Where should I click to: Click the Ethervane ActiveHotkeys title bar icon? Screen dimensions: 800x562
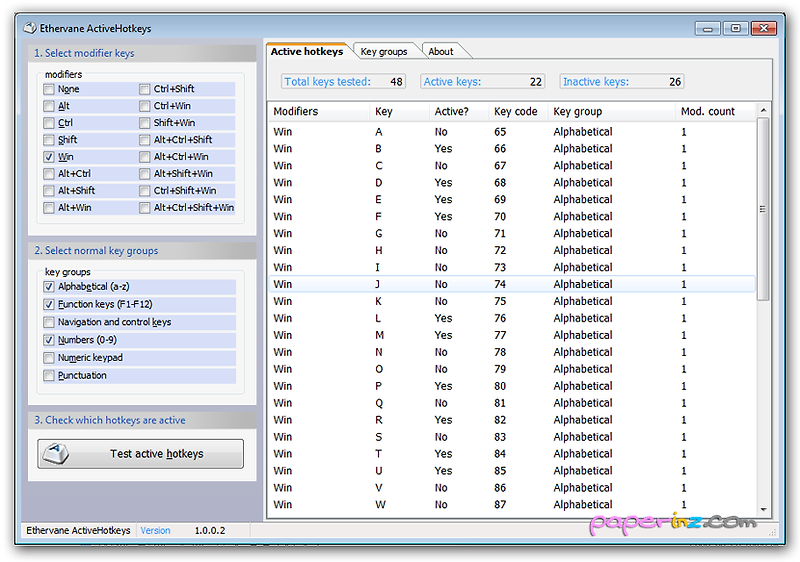(30, 28)
